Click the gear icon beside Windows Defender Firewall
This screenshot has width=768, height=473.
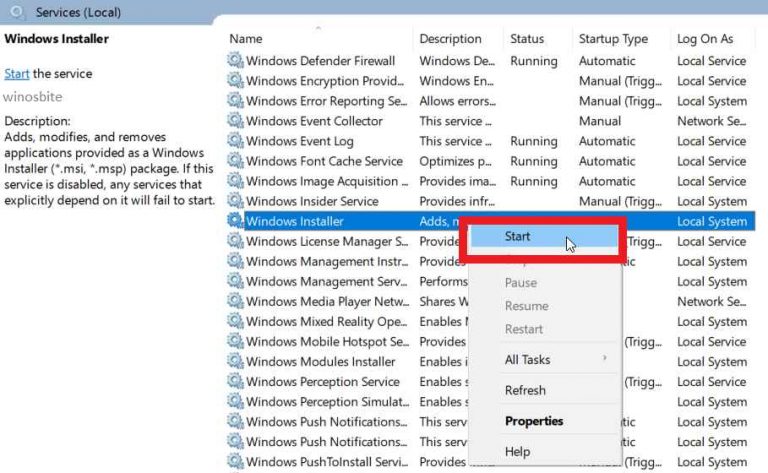(x=235, y=61)
